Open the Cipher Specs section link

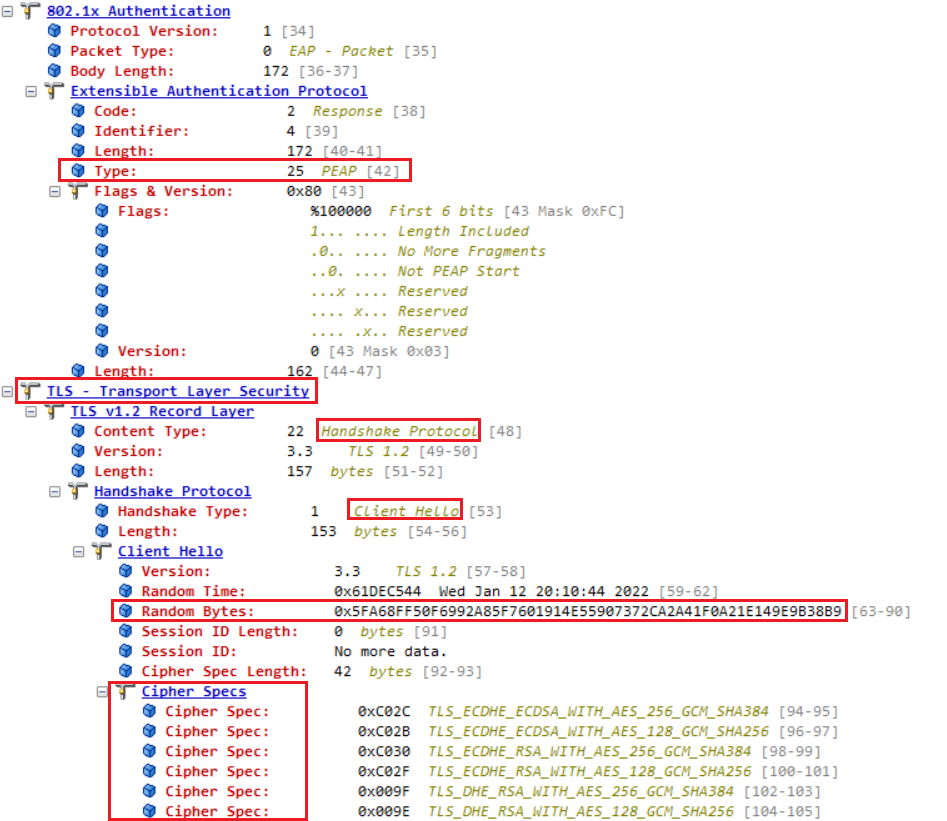pos(194,692)
